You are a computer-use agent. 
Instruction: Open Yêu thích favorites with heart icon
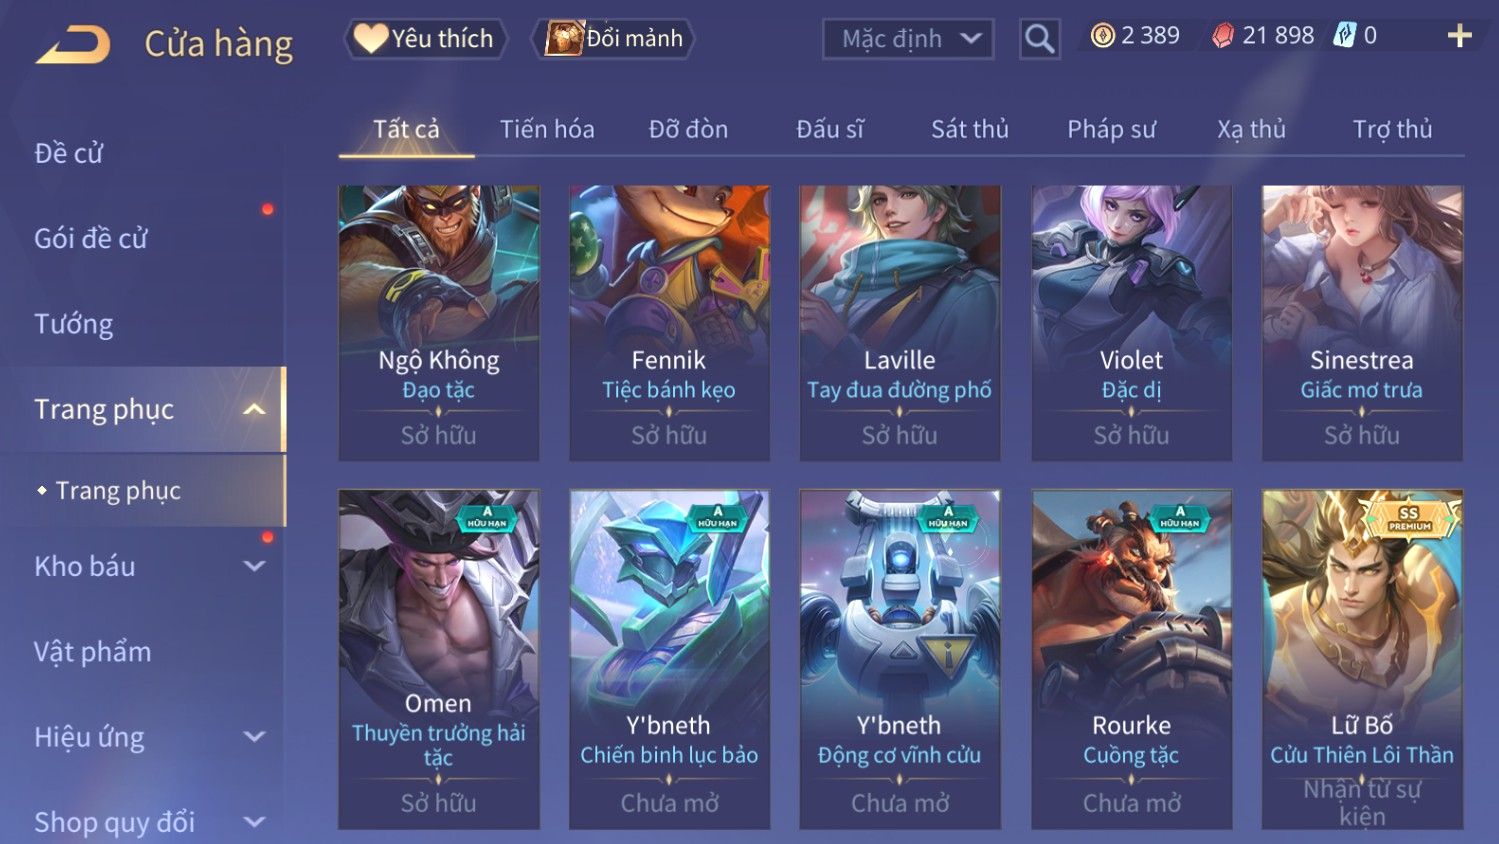425,39
